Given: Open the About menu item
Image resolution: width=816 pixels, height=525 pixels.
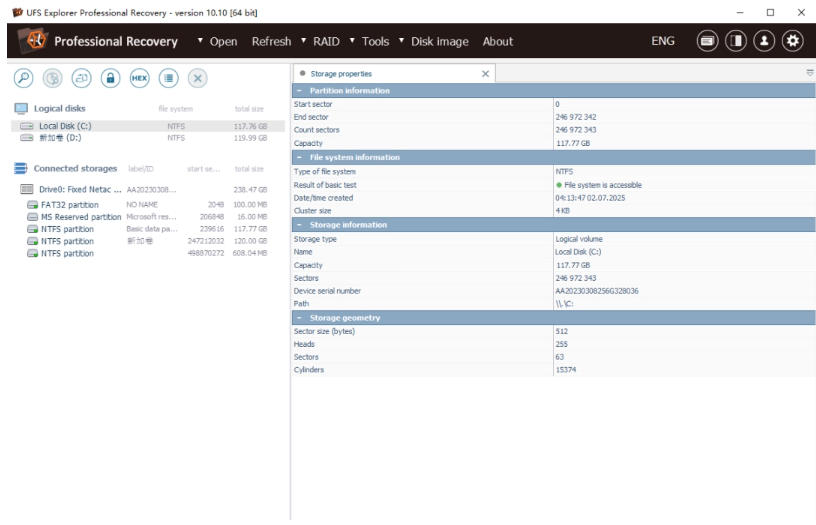Looking at the screenshot, I should (497, 41).
